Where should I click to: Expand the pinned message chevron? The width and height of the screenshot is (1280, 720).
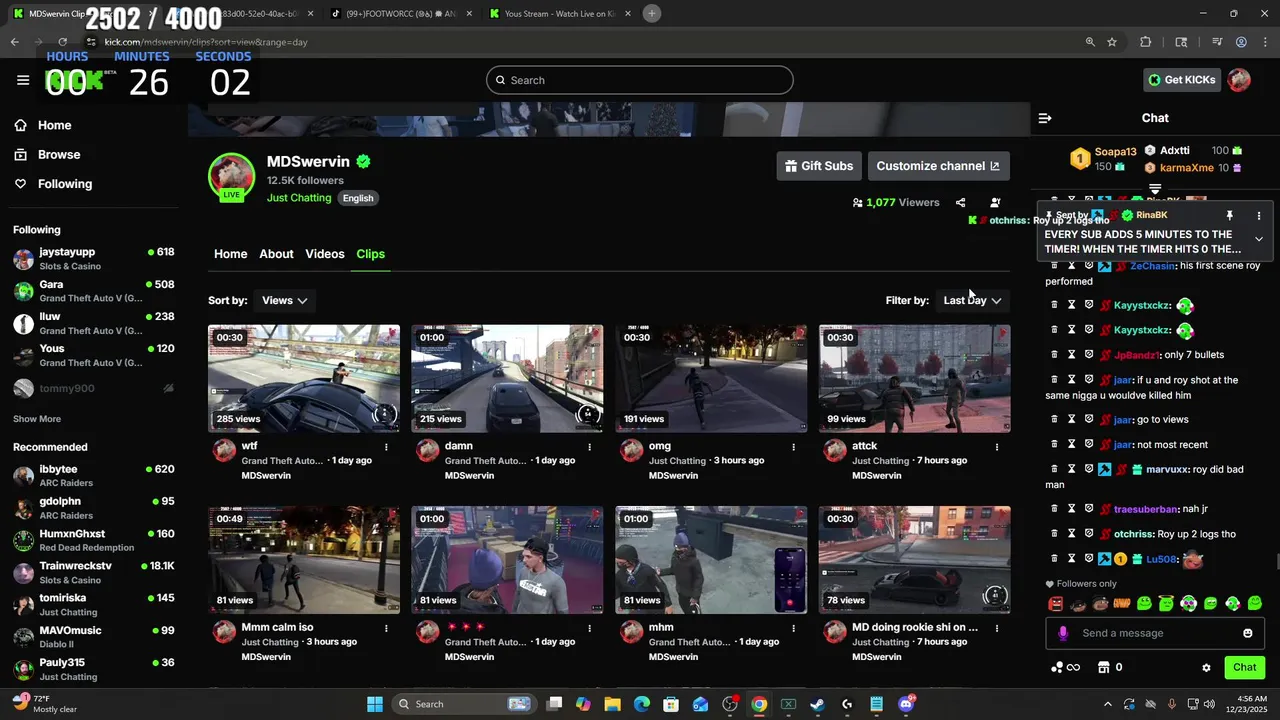click(x=1259, y=239)
